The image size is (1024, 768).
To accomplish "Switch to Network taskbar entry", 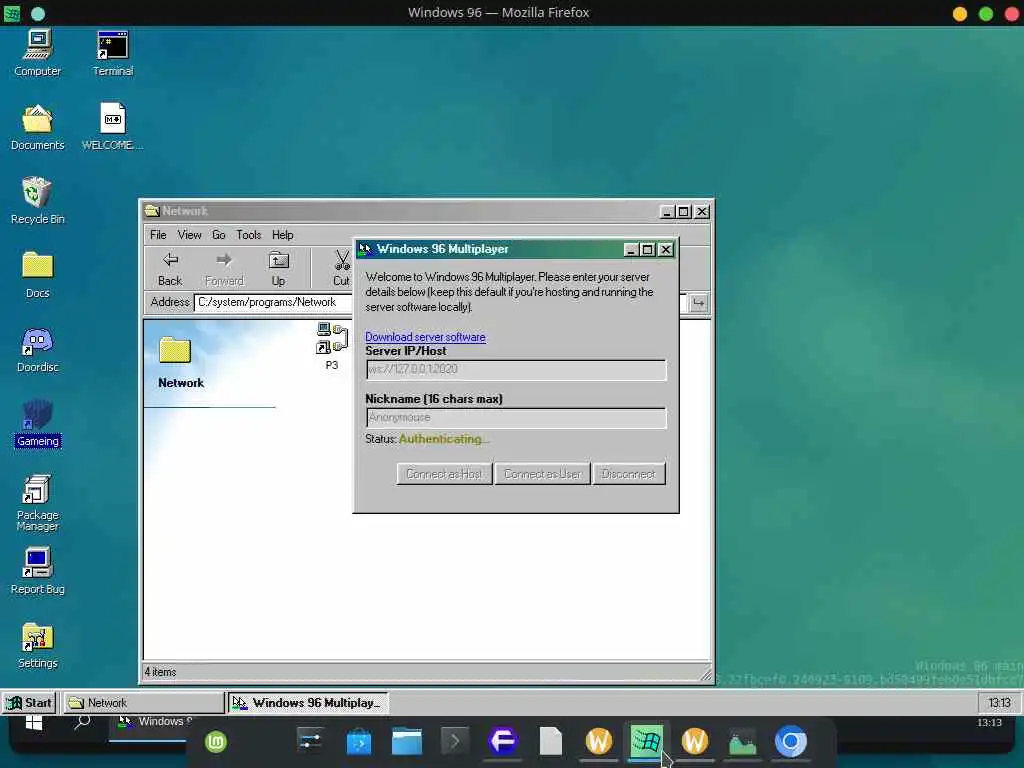I will (144, 703).
